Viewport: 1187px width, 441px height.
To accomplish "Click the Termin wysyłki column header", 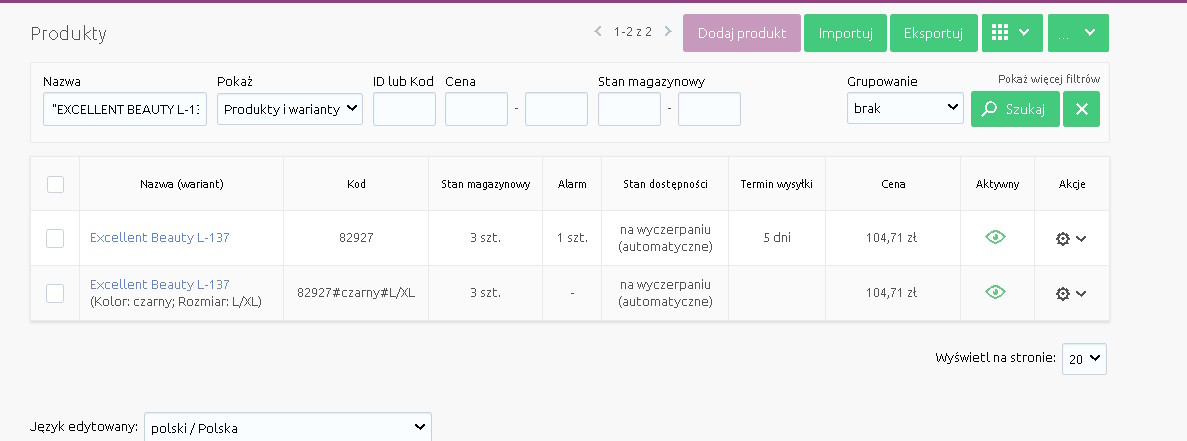I will pyautogui.click(x=777, y=184).
